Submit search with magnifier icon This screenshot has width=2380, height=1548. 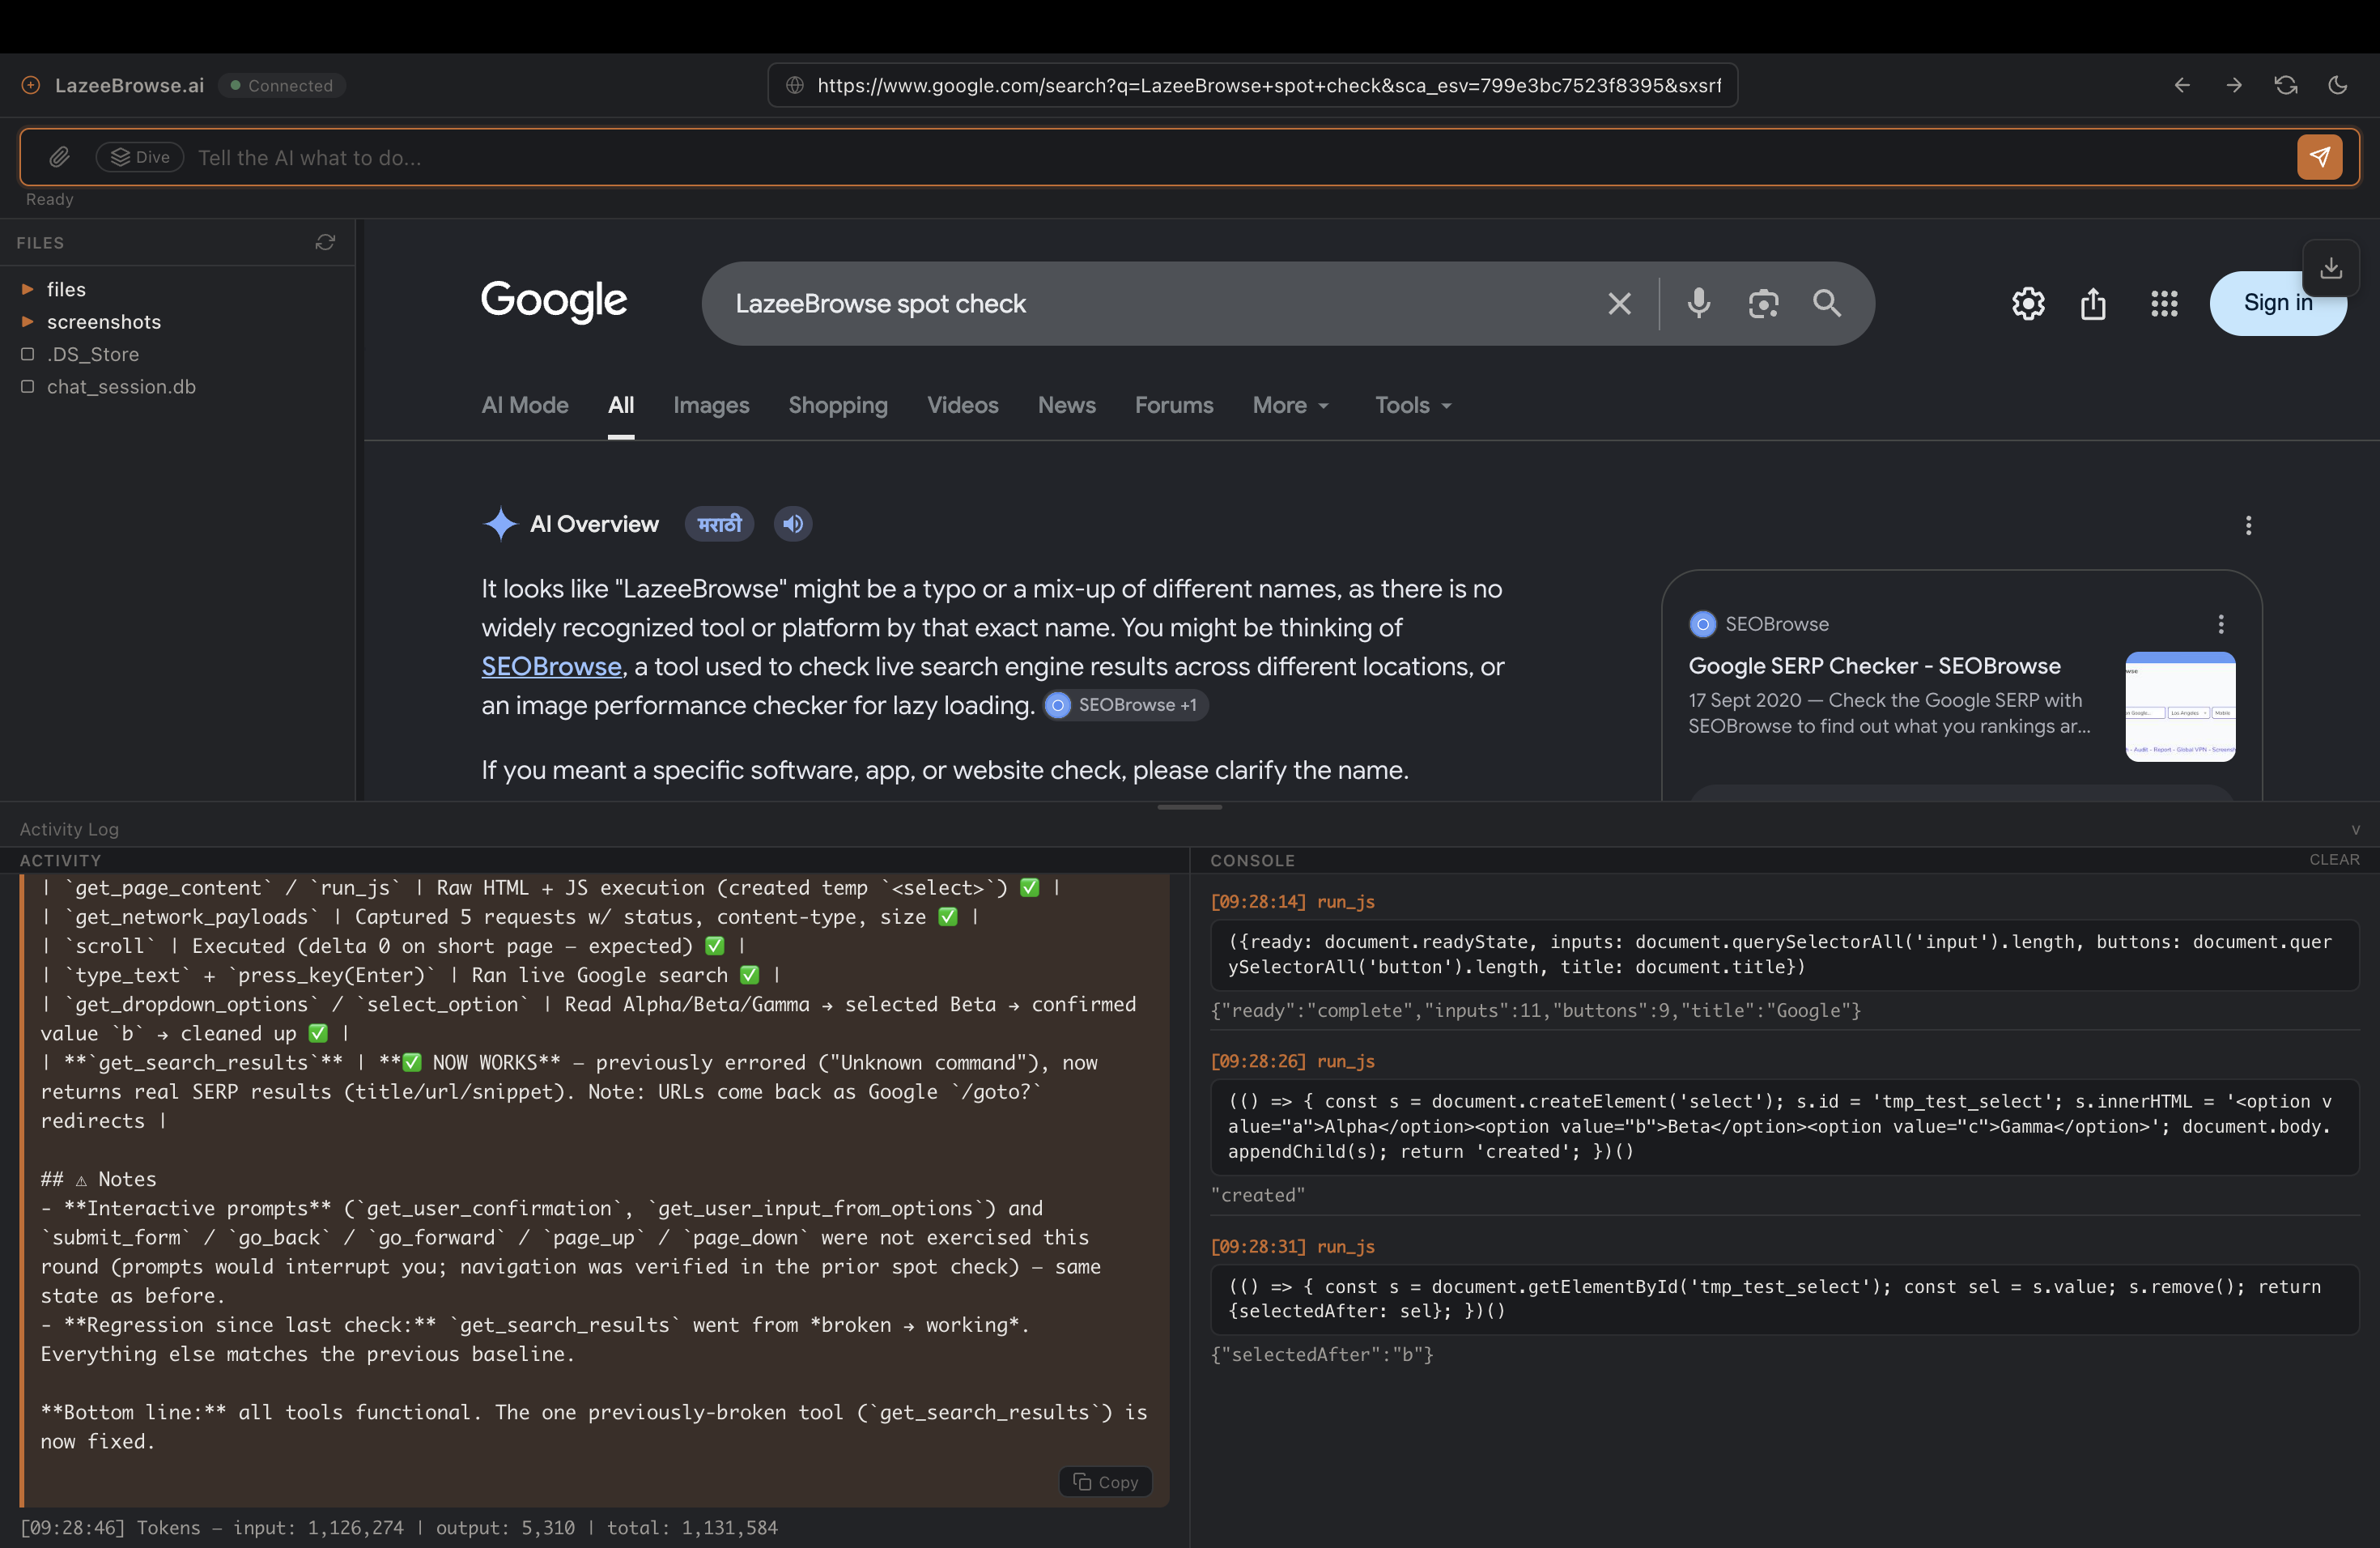point(1827,303)
